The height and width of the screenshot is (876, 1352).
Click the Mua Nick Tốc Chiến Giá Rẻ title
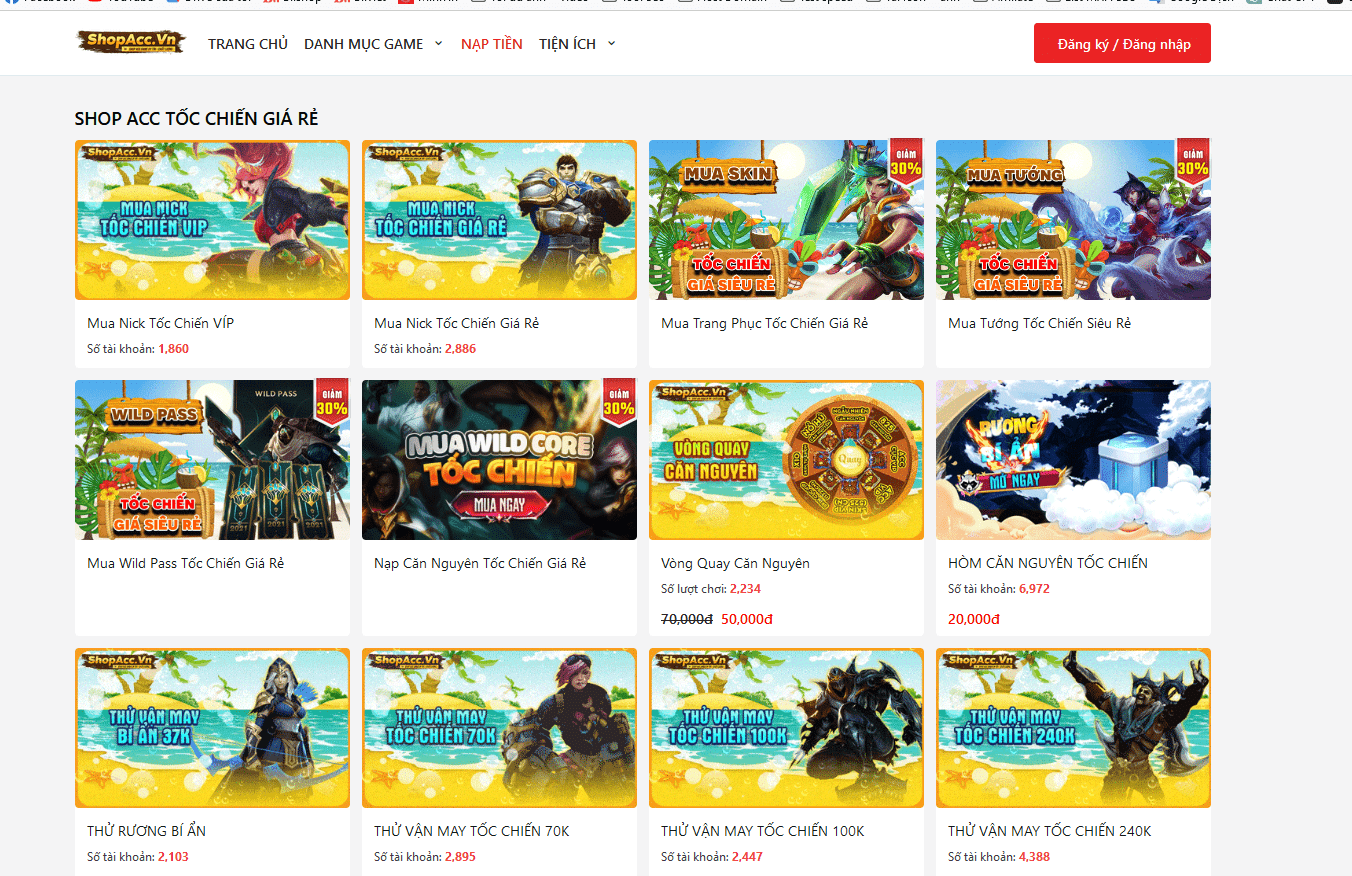pos(456,323)
